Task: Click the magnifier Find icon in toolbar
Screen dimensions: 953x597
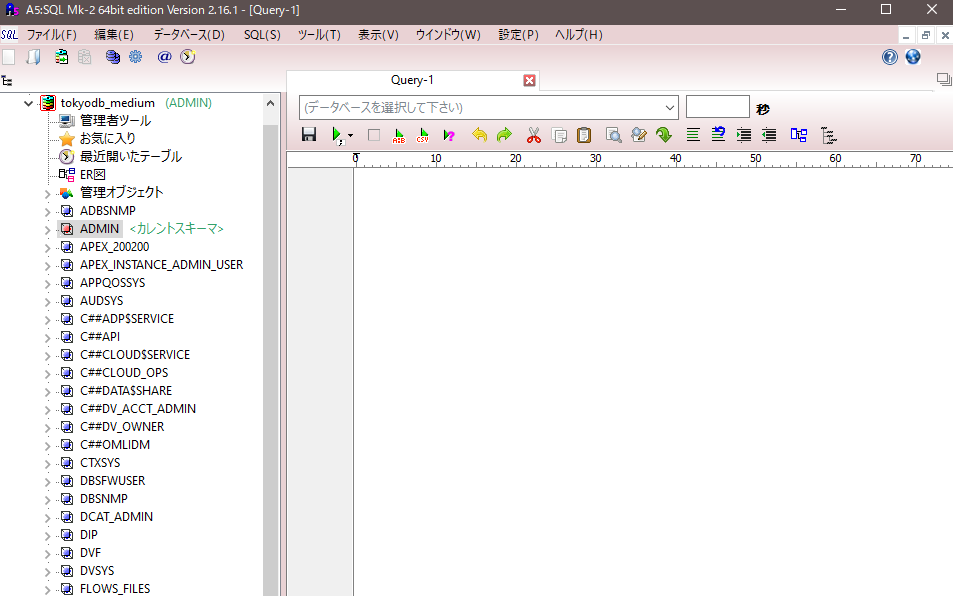Action: pyautogui.click(x=613, y=135)
